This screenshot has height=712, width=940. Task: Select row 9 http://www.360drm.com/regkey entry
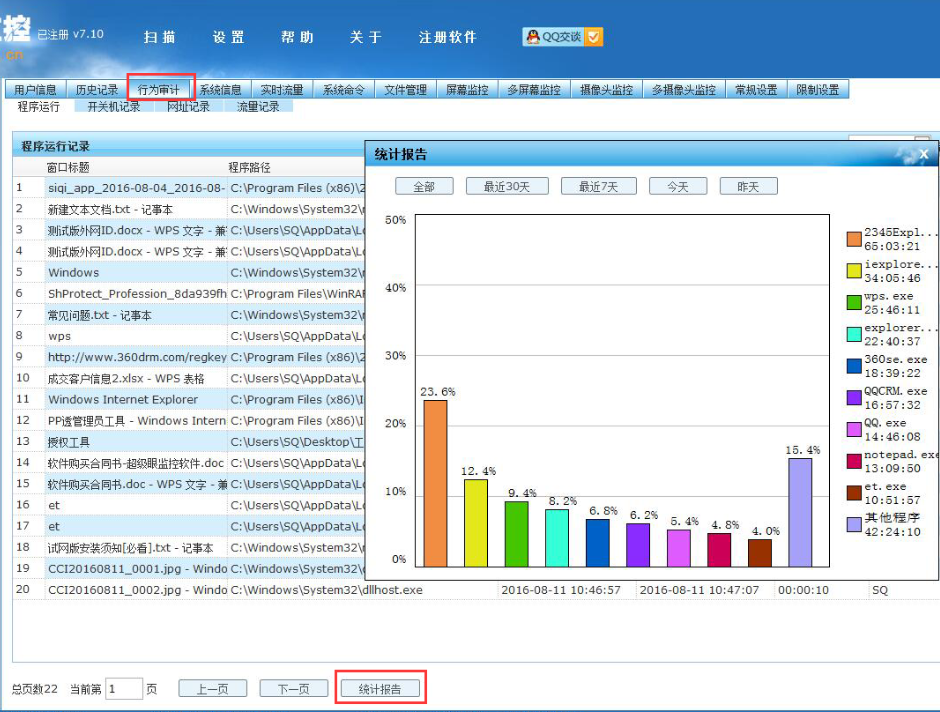click(x=189, y=357)
